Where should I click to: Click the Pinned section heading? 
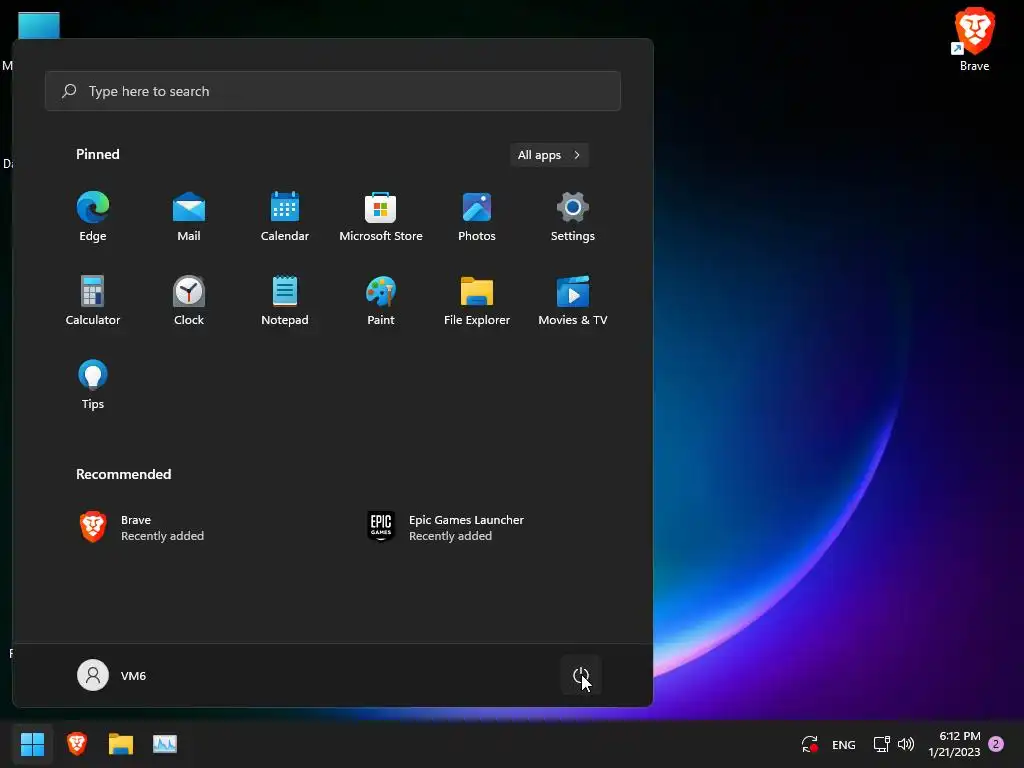pyautogui.click(x=98, y=154)
